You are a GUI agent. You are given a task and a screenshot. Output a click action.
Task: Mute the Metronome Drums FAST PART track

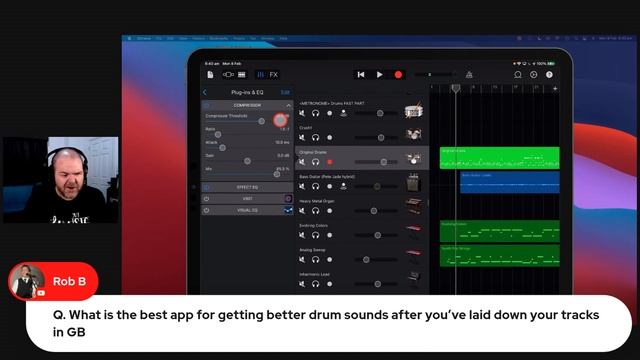(x=302, y=113)
